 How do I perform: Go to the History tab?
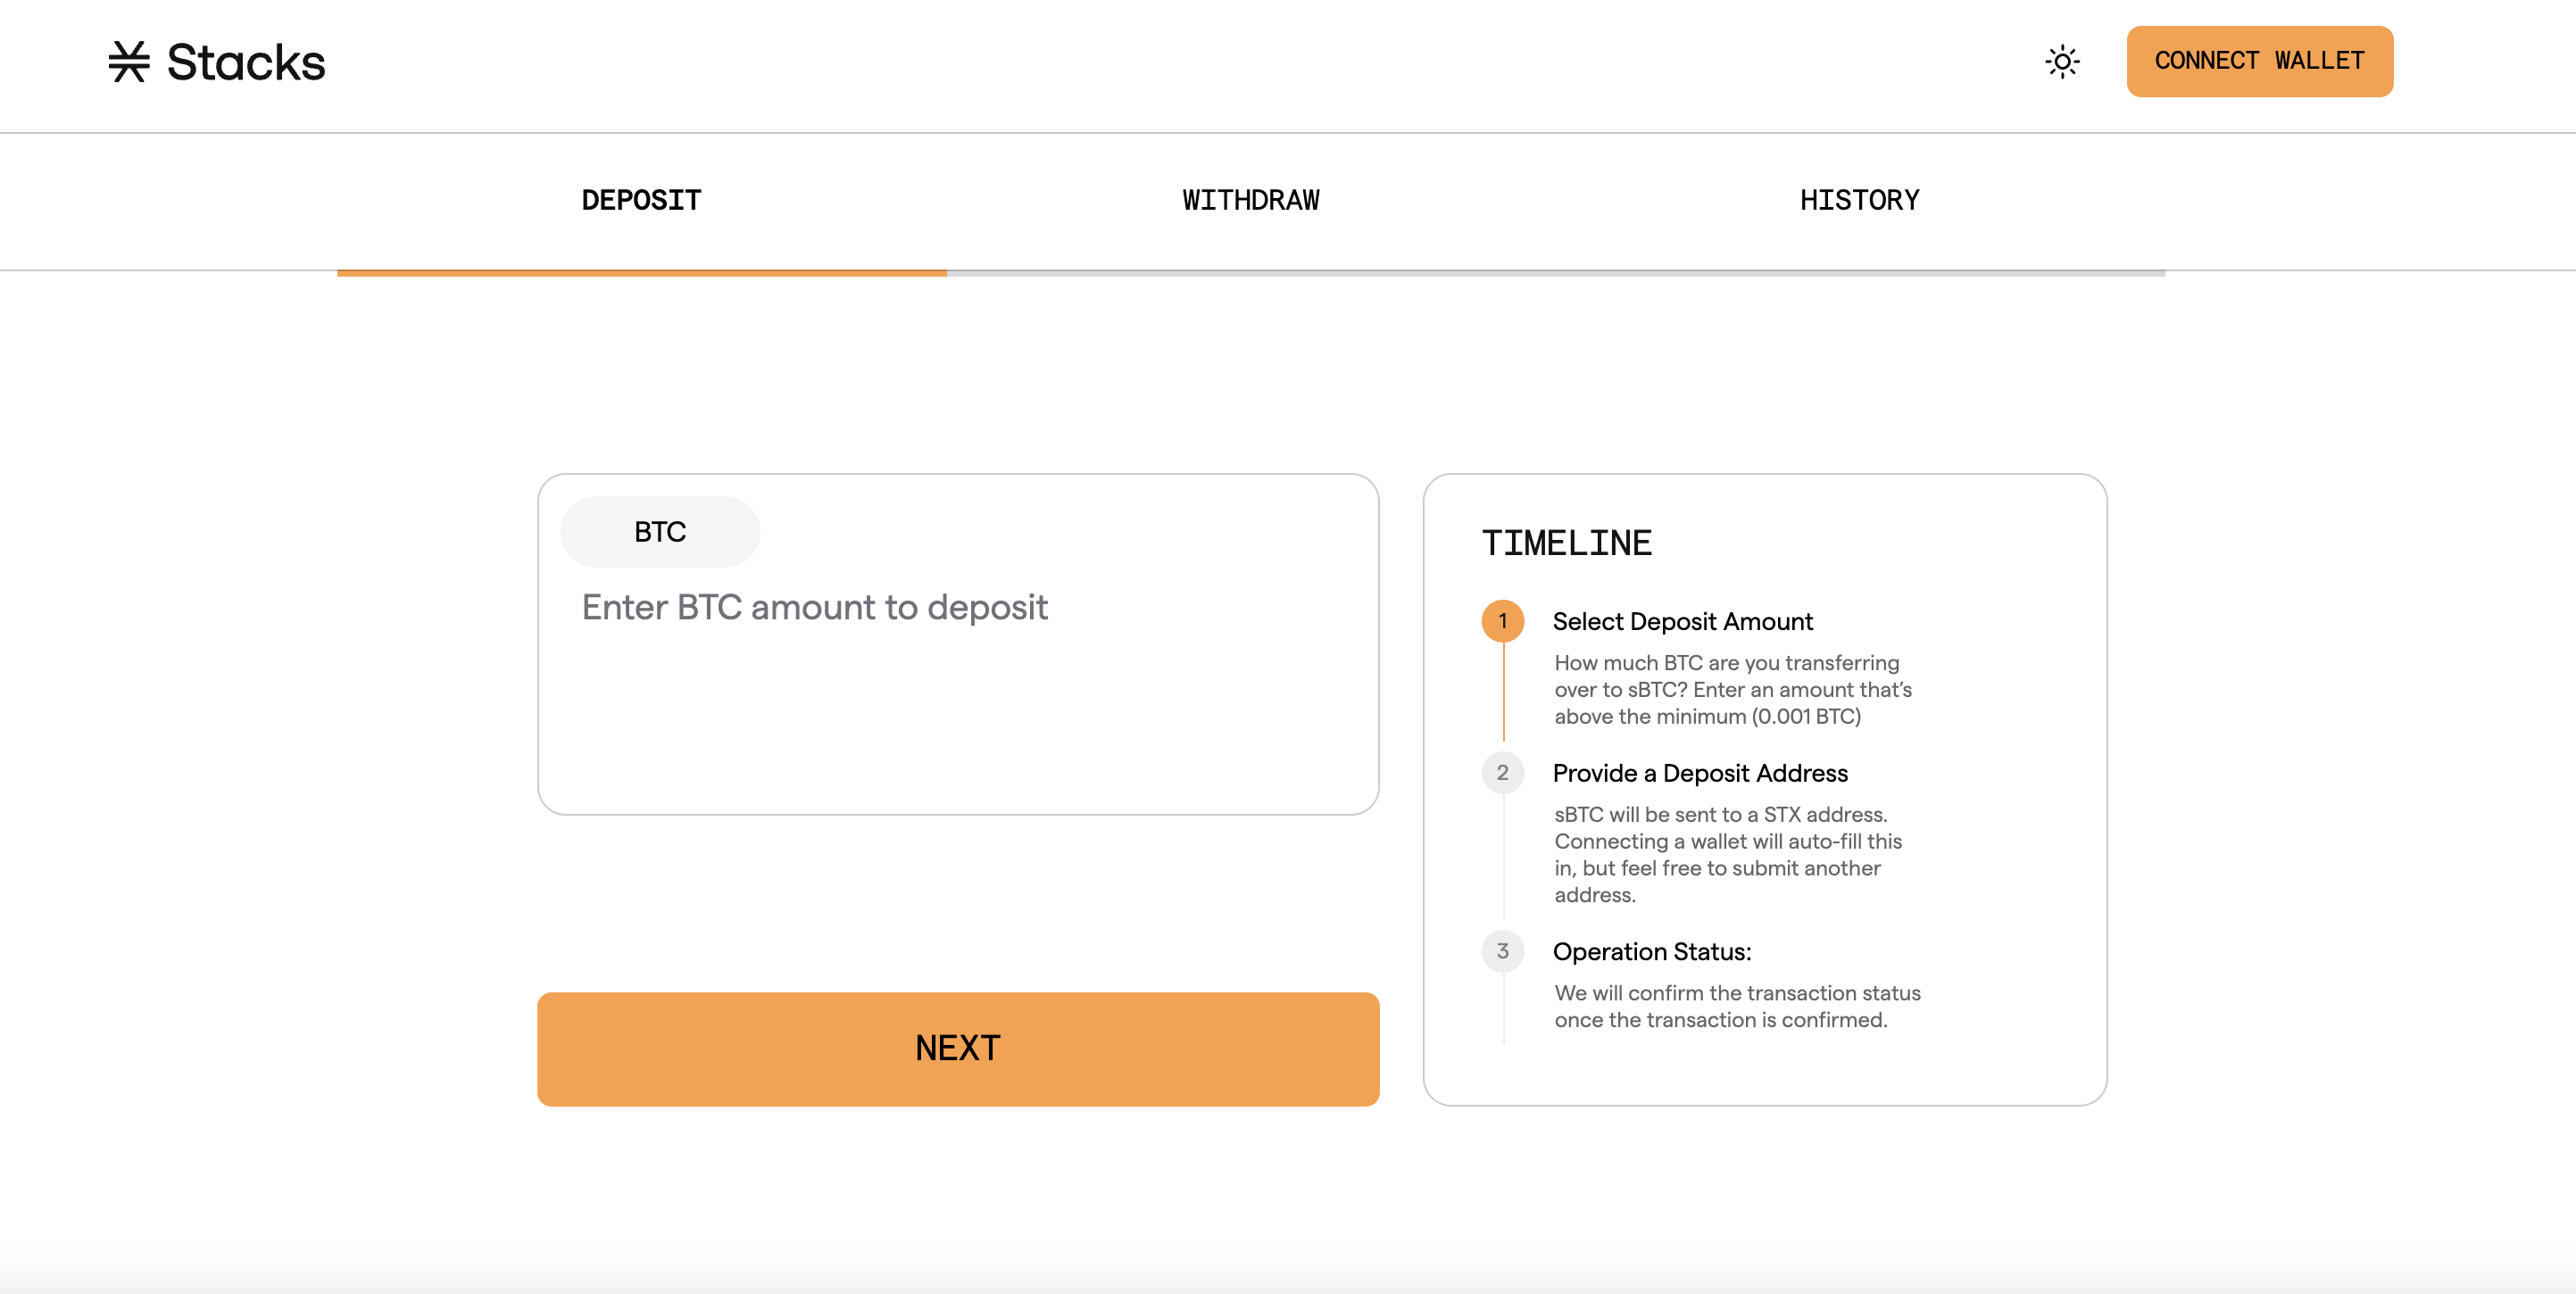click(x=1859, y=200)
